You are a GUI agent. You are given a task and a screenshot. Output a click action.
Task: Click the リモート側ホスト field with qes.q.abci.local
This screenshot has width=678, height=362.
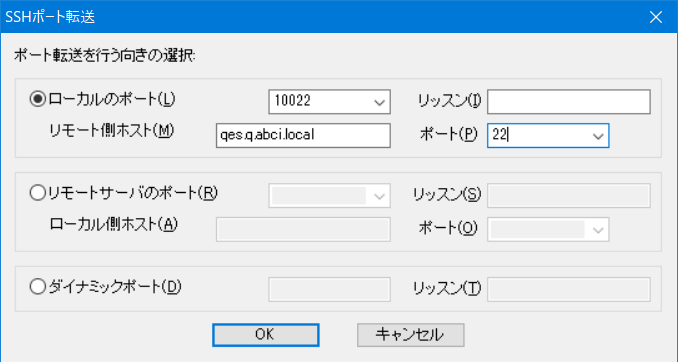[303, 135]
